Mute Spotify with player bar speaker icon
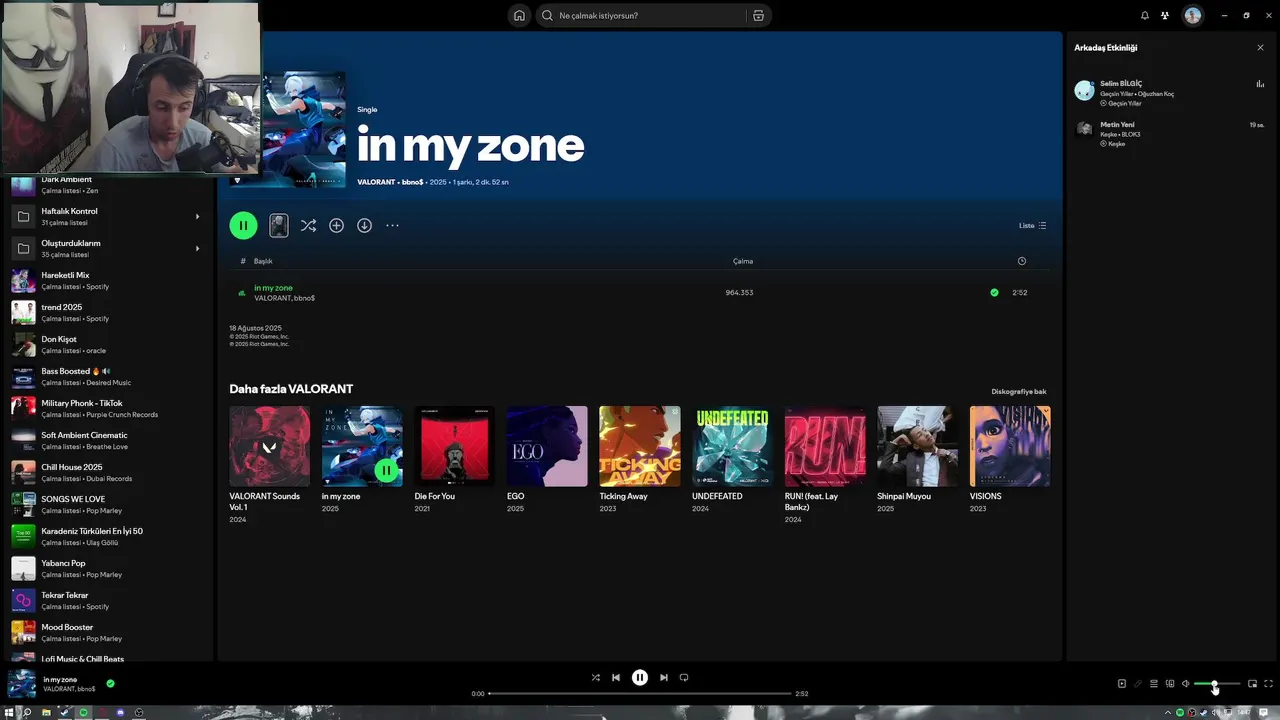1280x720 pixels. [x=1185, y=684]
